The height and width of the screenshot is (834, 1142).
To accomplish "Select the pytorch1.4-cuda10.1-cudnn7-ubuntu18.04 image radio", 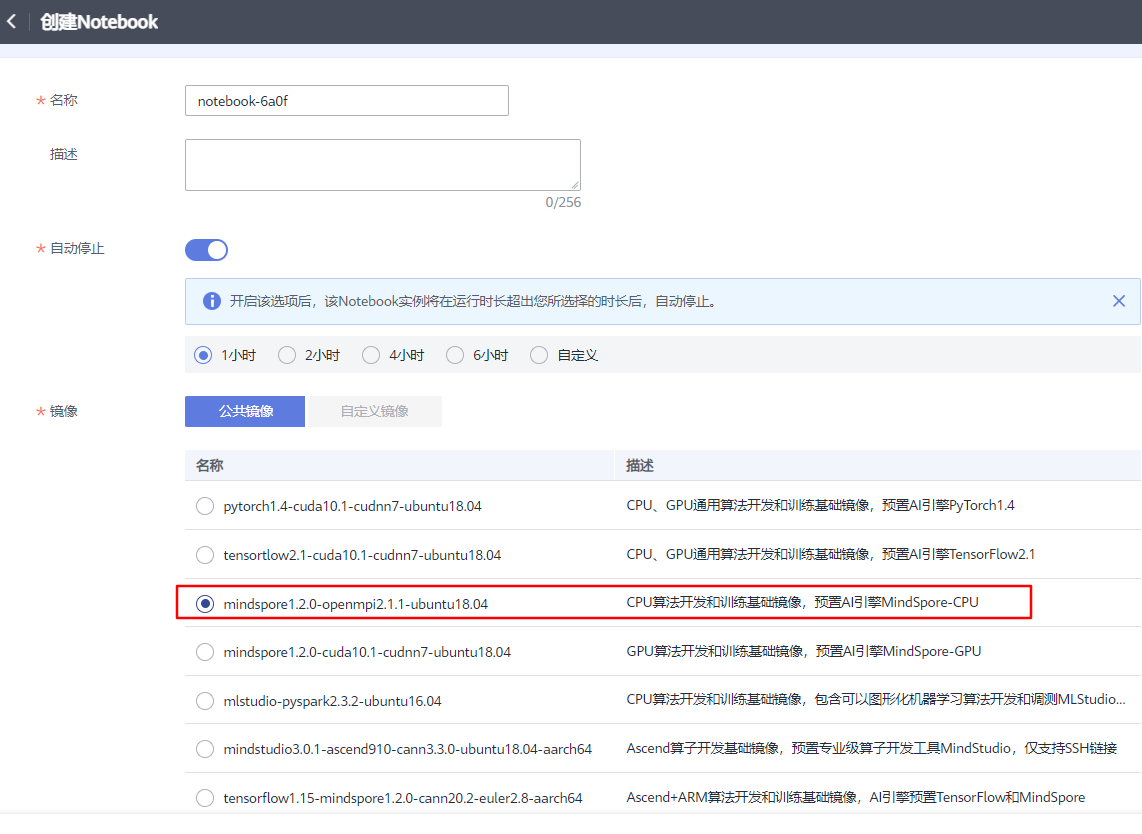I will [205, 506].
